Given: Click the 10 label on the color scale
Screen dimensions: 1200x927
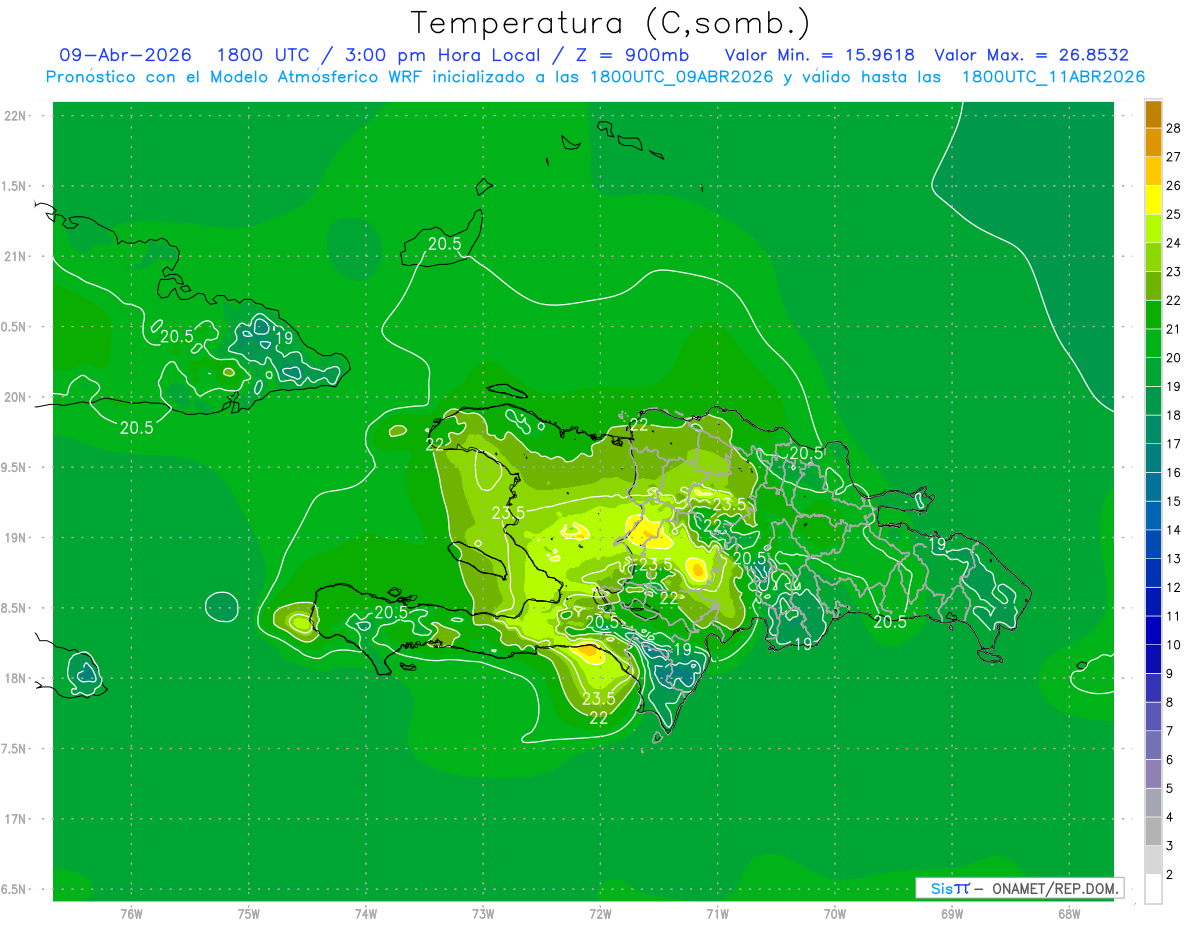Looking at the screenshot, I should [1174, 645].
